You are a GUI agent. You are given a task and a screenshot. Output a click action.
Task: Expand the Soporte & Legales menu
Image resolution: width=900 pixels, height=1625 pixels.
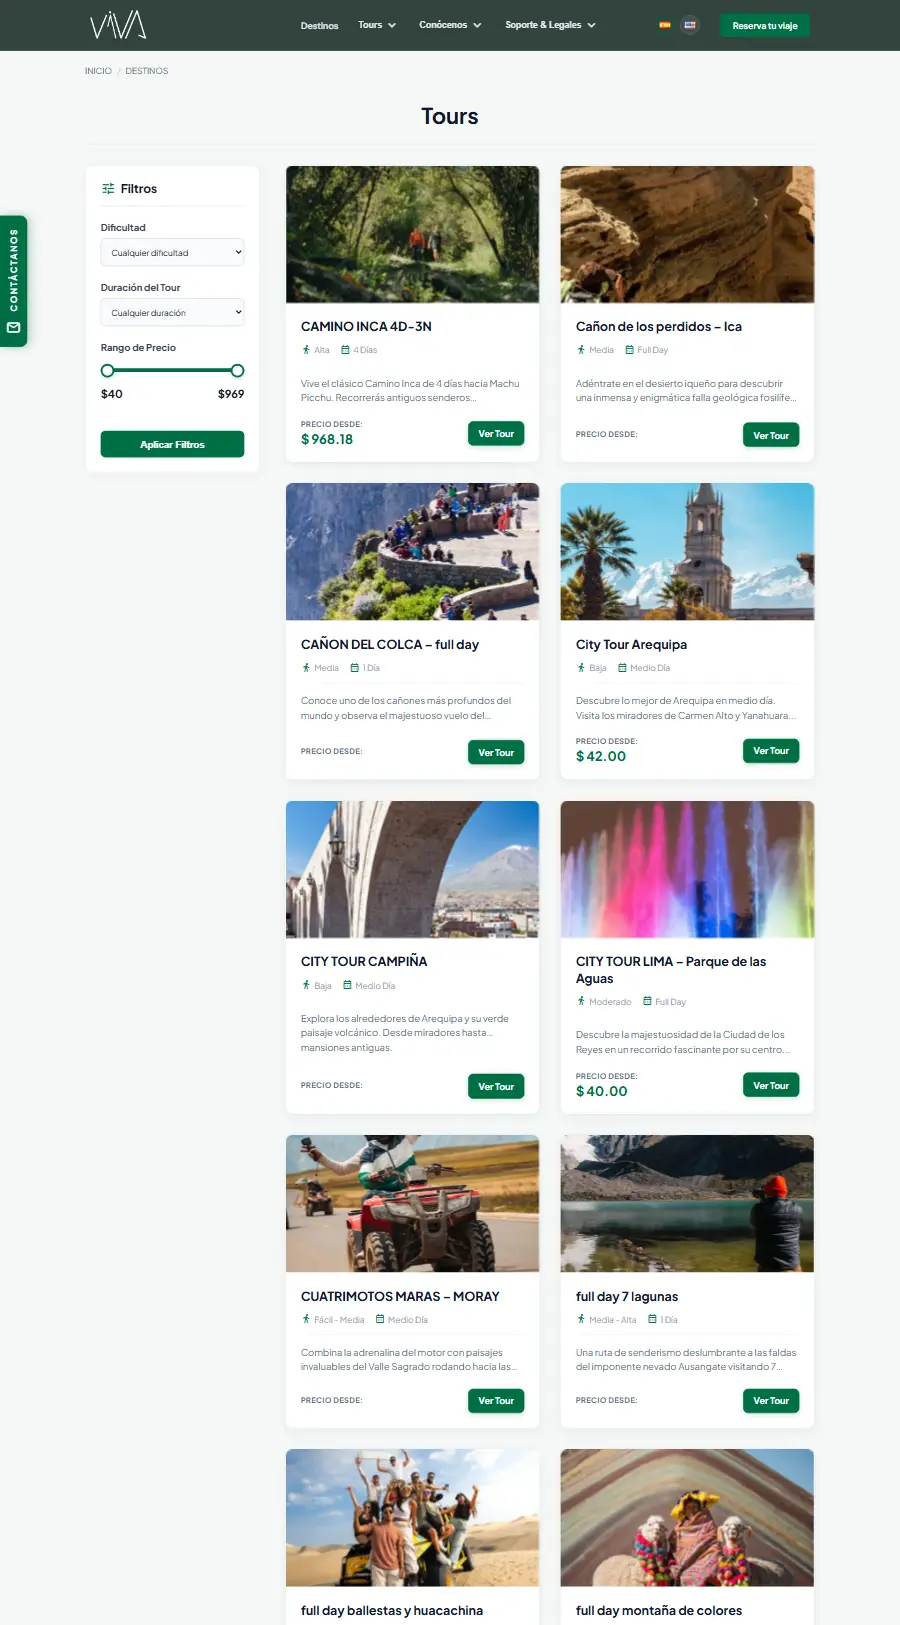pos(550,25)
